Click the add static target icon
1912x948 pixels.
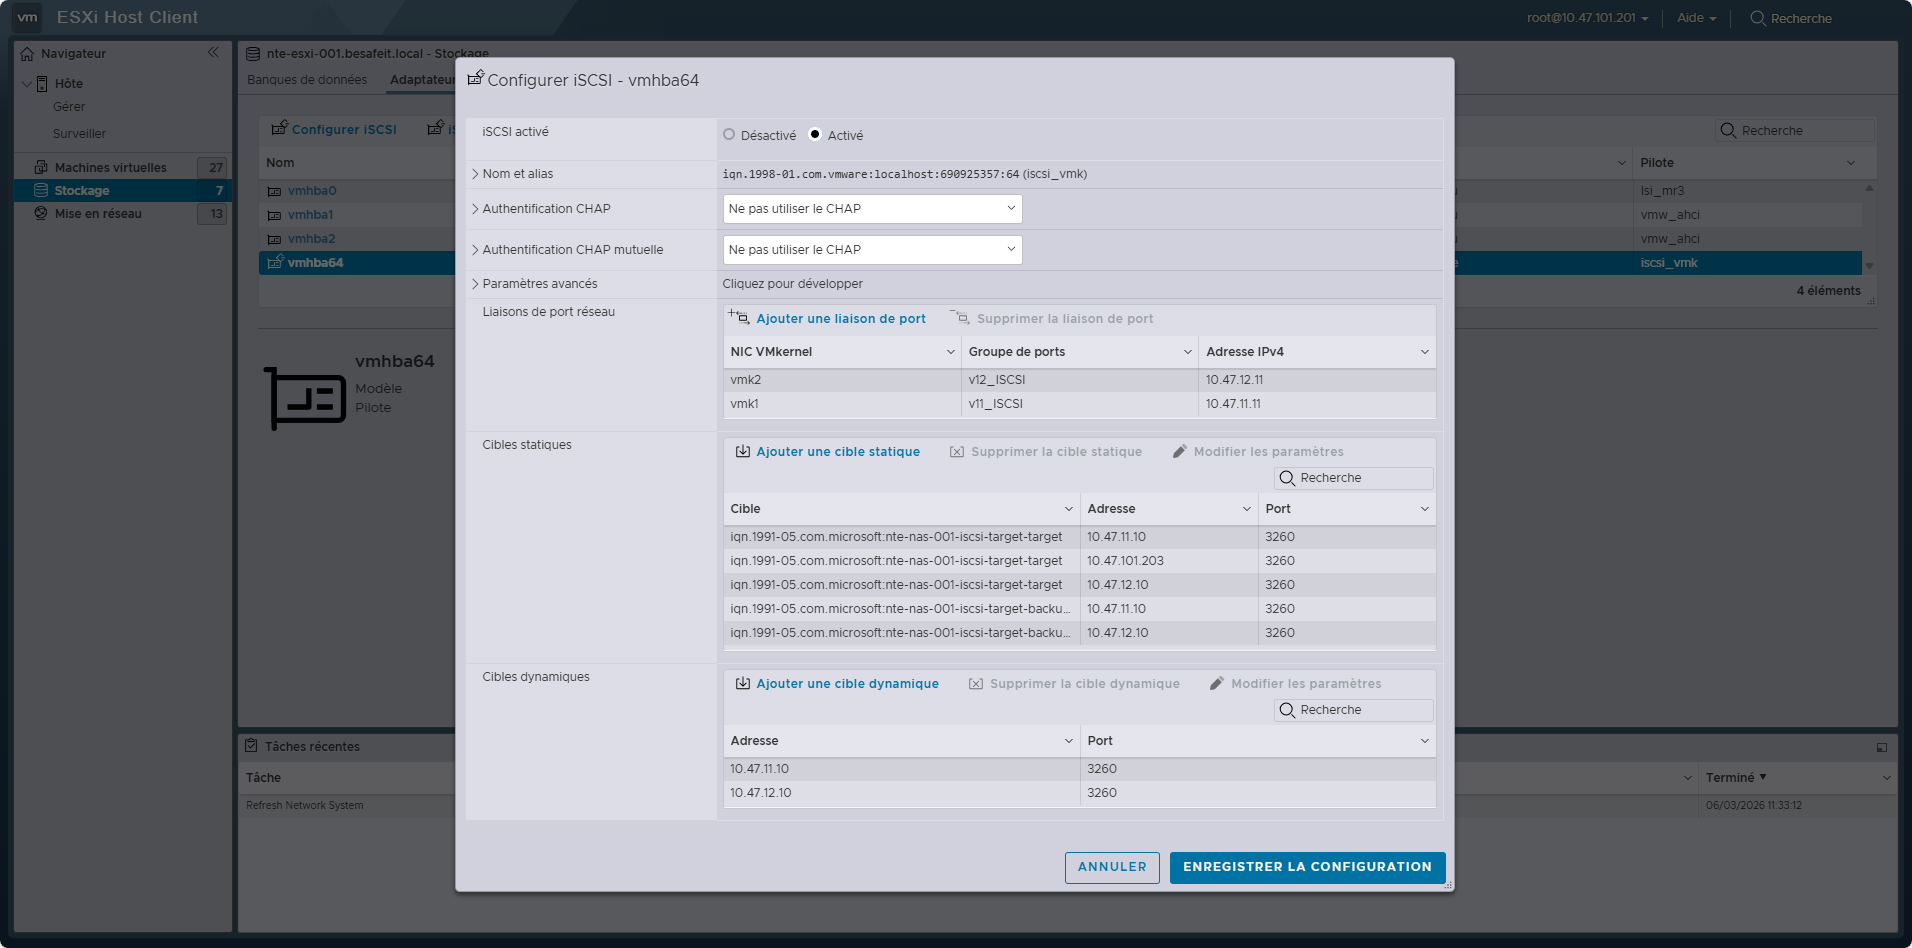tap(743, 451)
